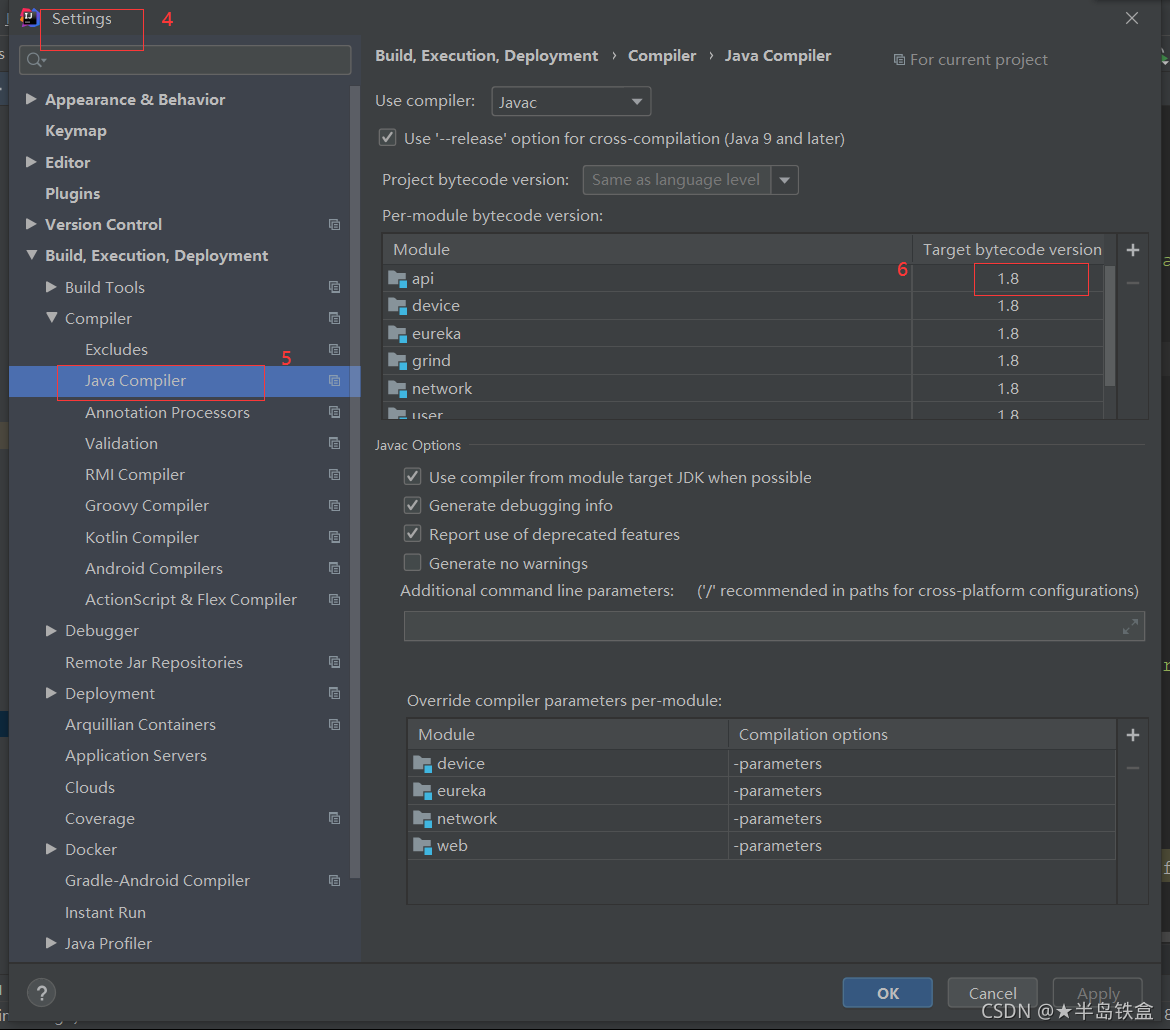Click project-level icon next to Kotlin Compiler
Image resolution: width=1170 pixels, height=1030 pixels.
(334, 537)
